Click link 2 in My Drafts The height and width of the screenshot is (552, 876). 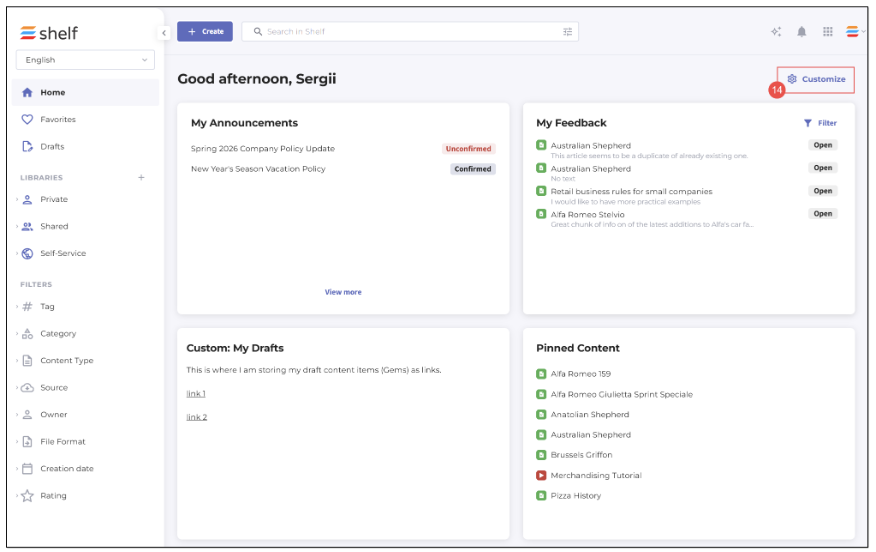coord(197,417)
